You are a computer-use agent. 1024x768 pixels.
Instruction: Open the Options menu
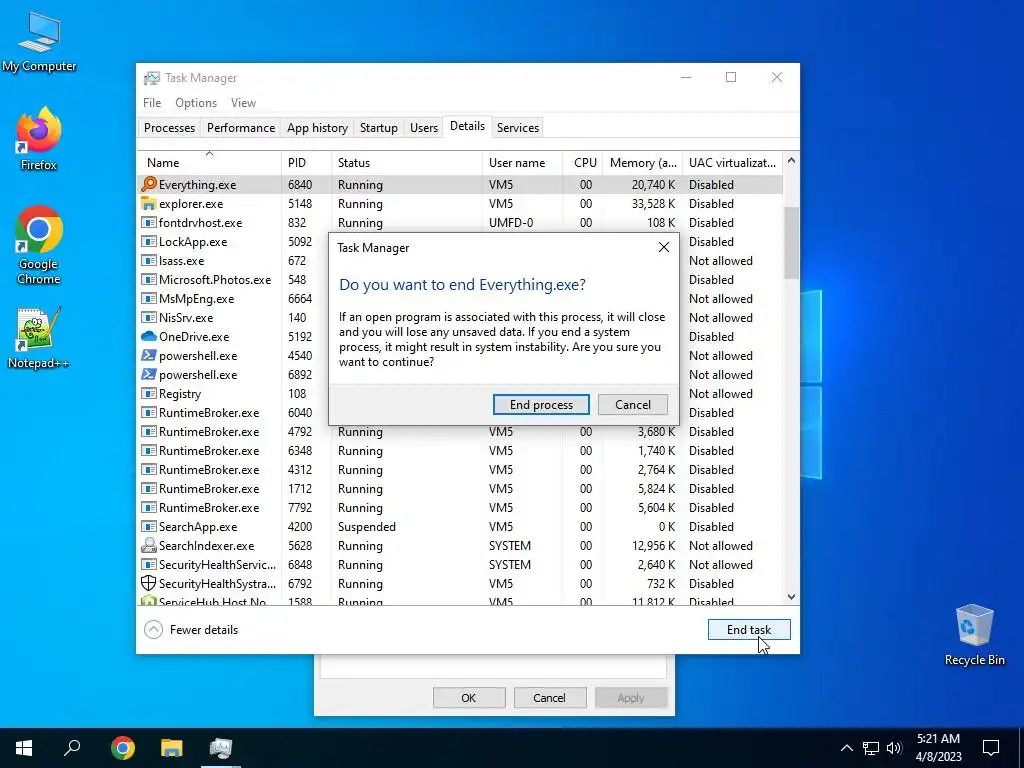(196, 103)
